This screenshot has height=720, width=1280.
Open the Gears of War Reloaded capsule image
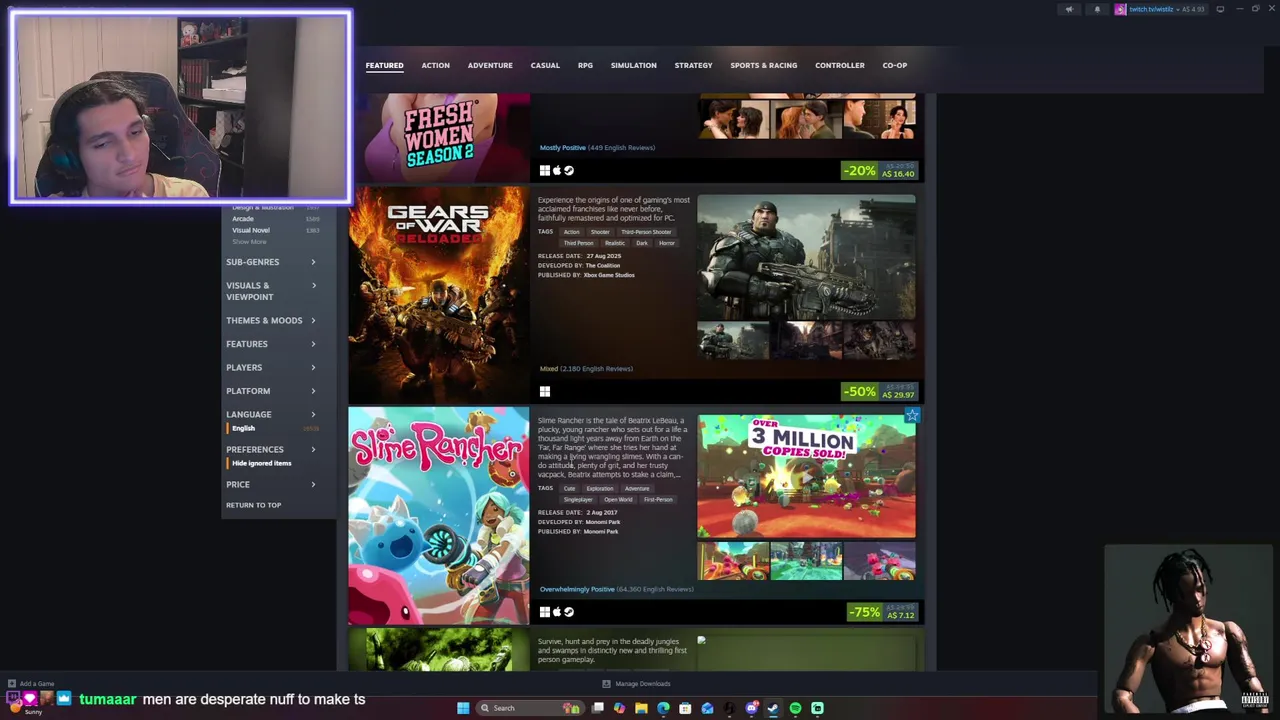point(438,294)
